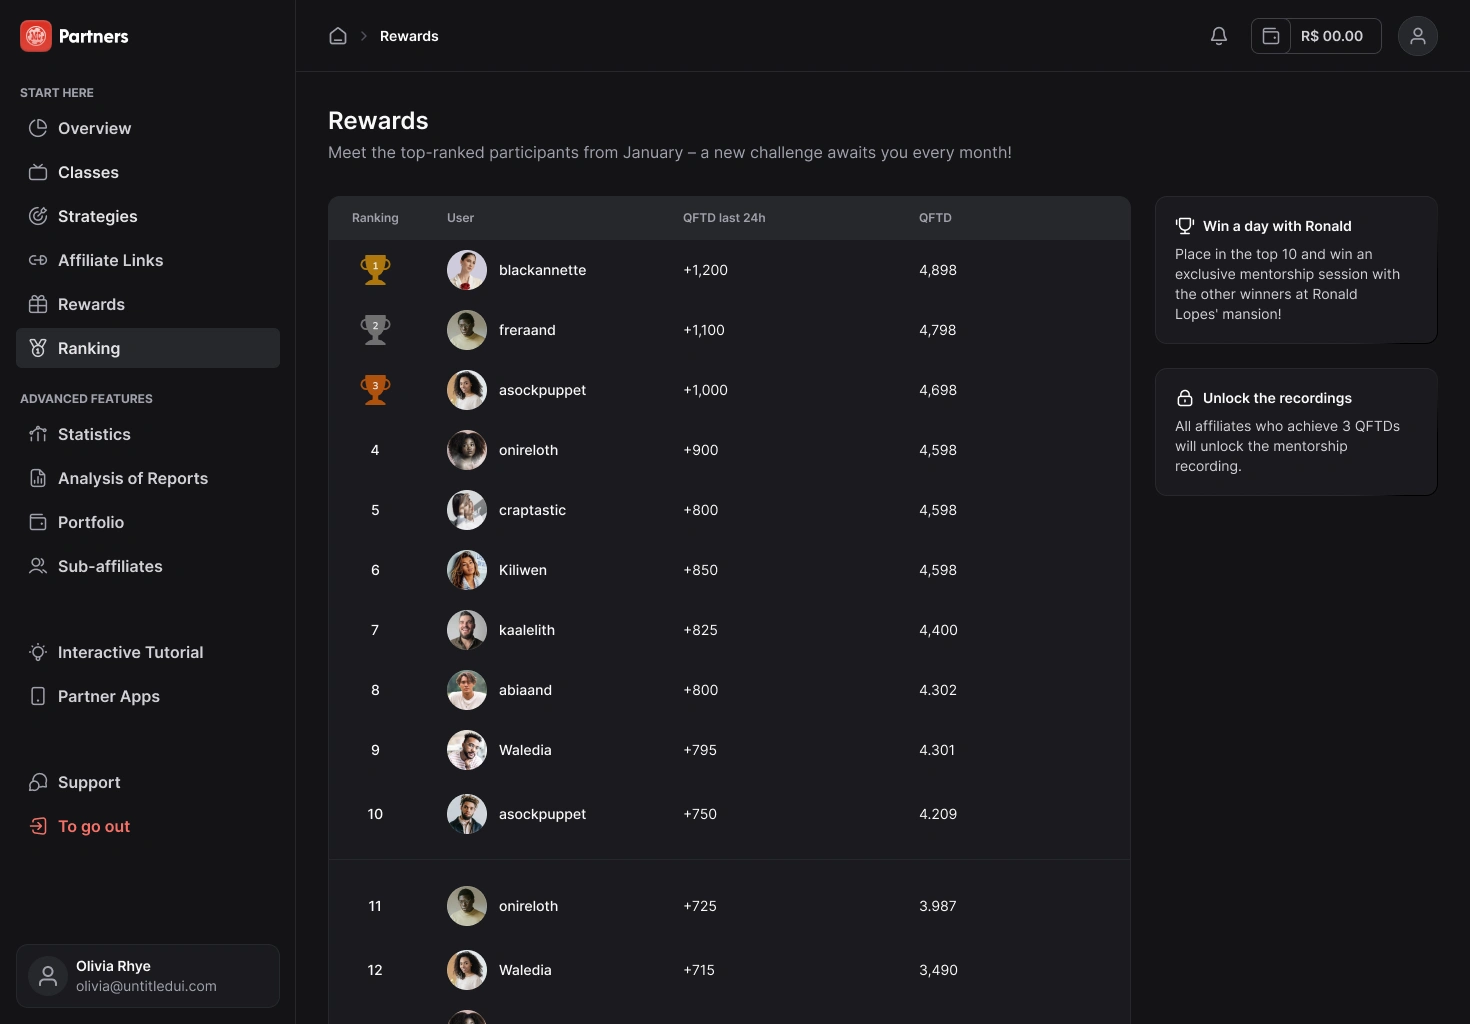Select username abiaand
1470x1024 pixels.
pos(525,690)
